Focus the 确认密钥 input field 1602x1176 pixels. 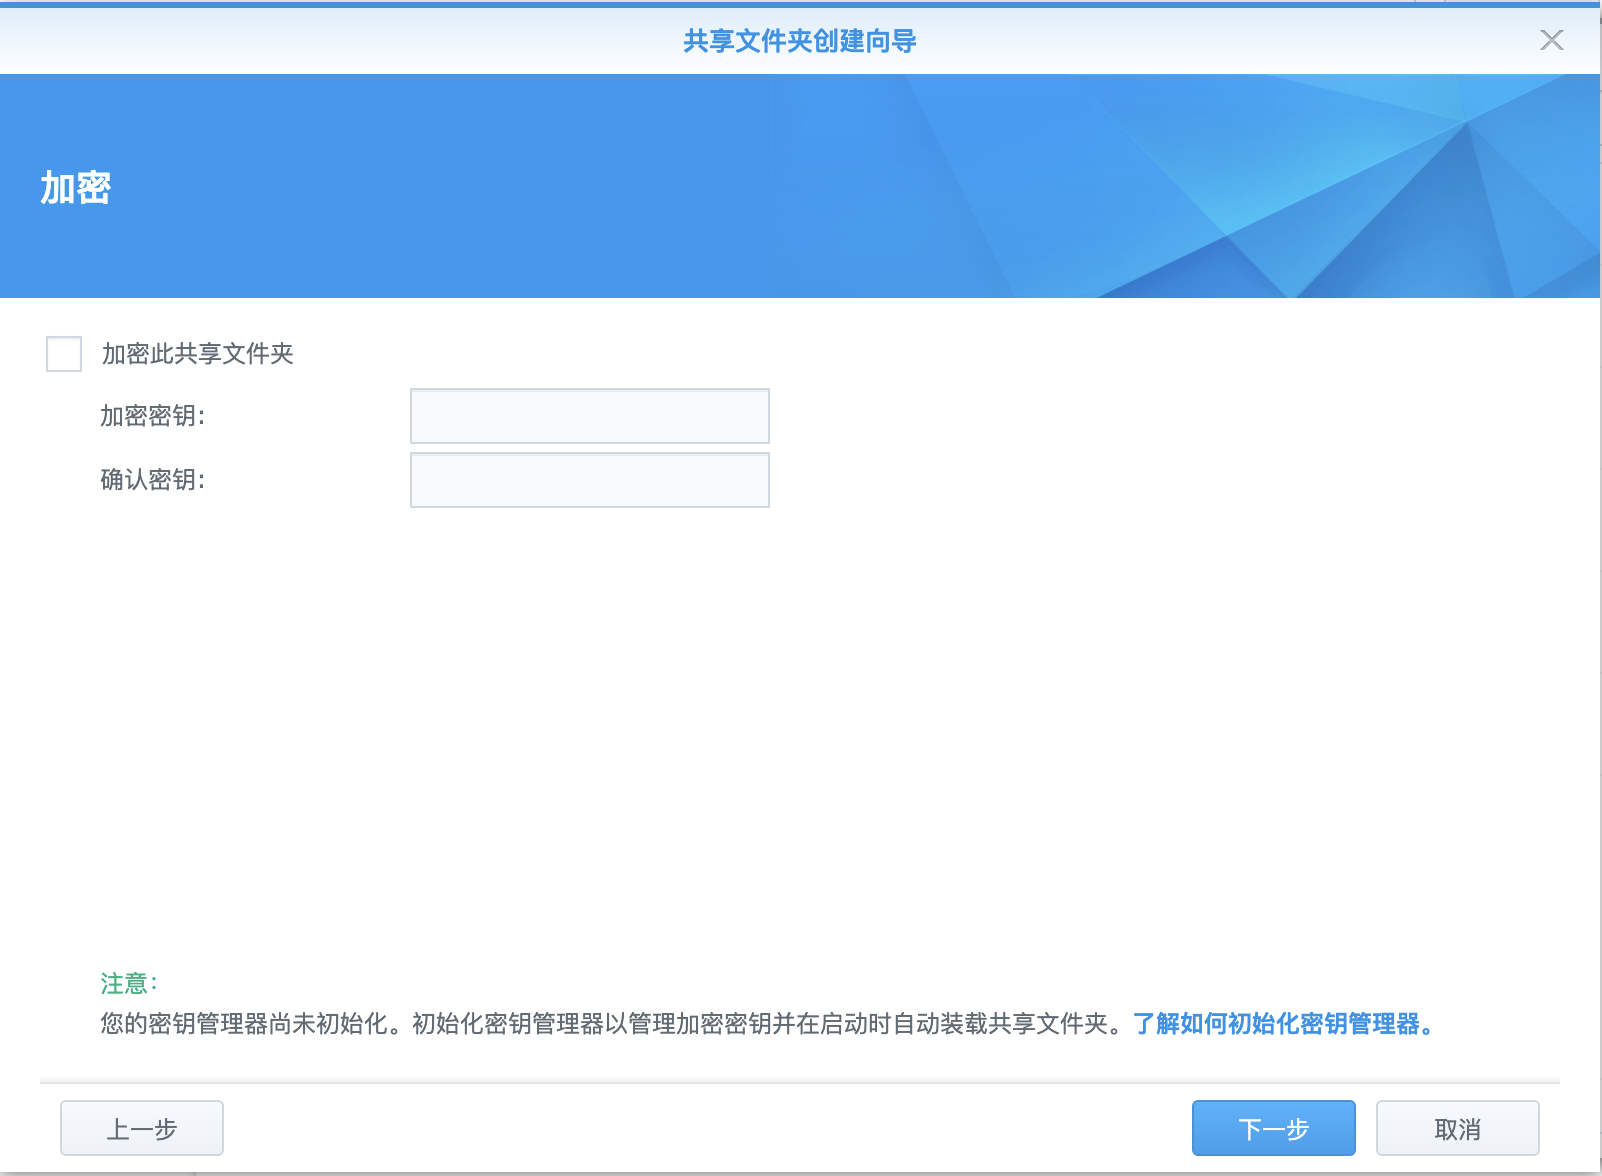(x=590, y=480)
